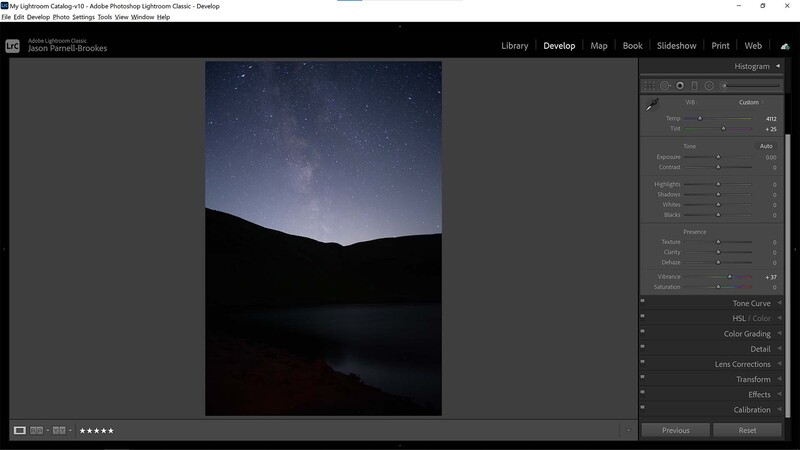Screen dimensions: 800x450
Task: Click the Reset button
Action: (747, 431)
